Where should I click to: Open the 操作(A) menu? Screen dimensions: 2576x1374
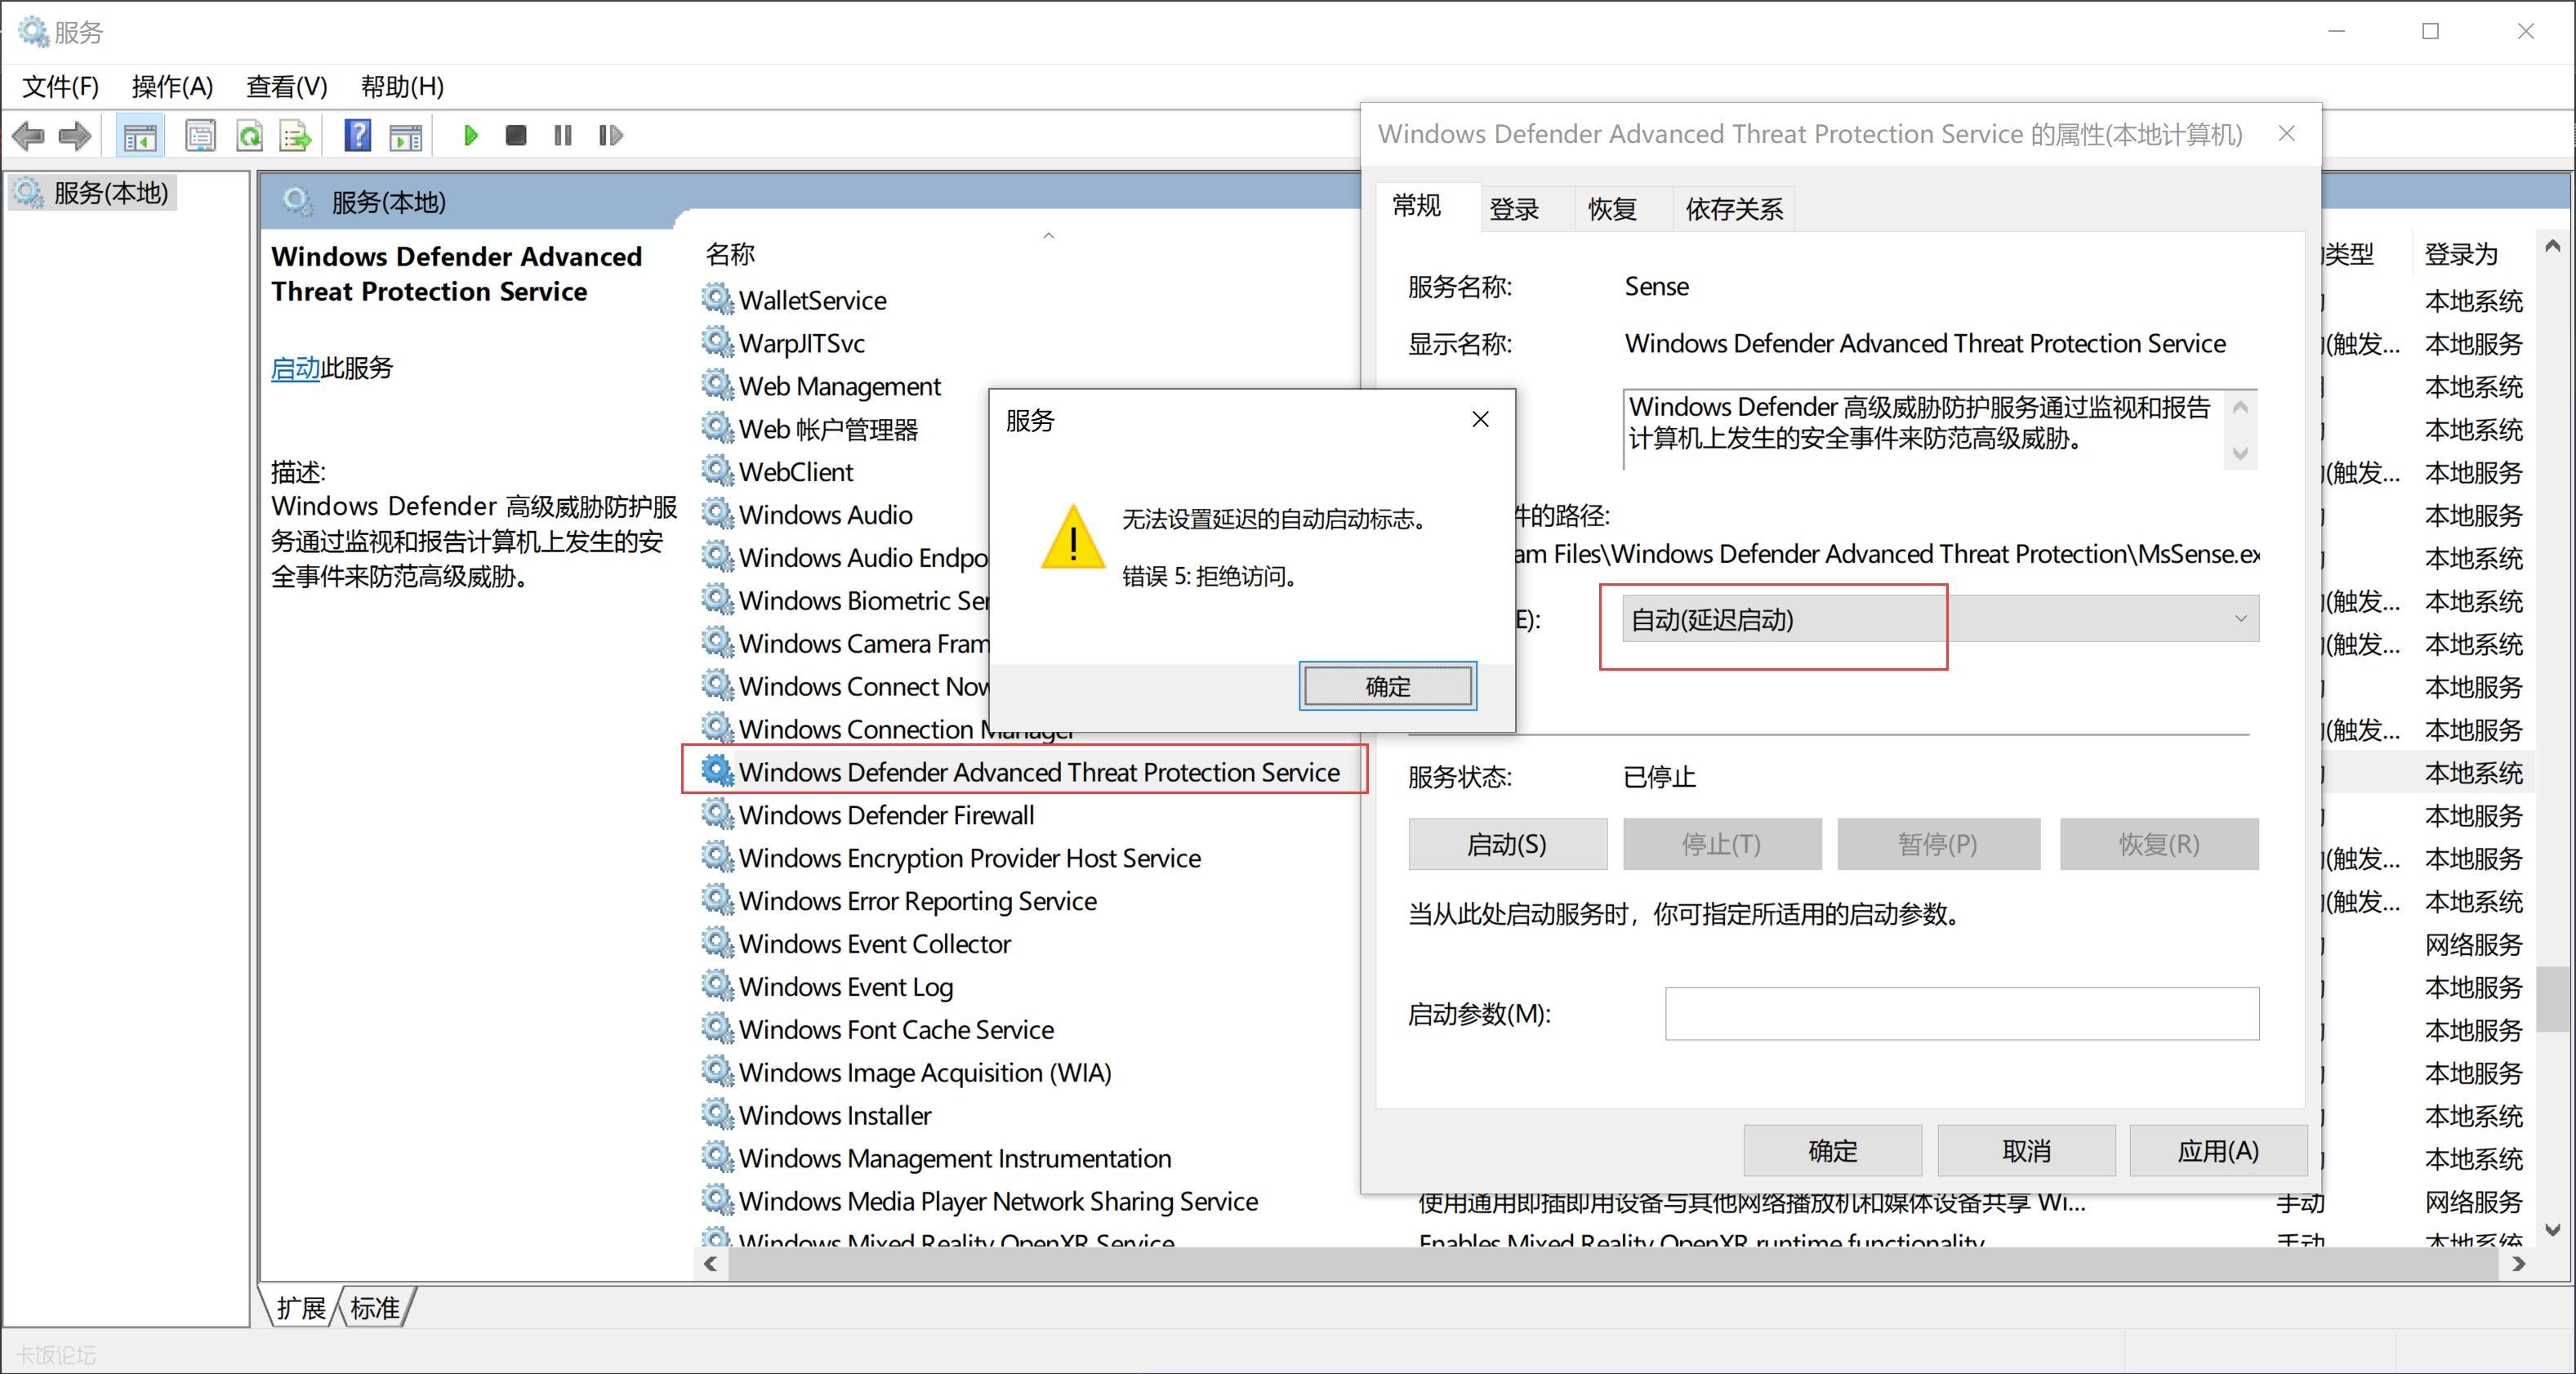172,86
